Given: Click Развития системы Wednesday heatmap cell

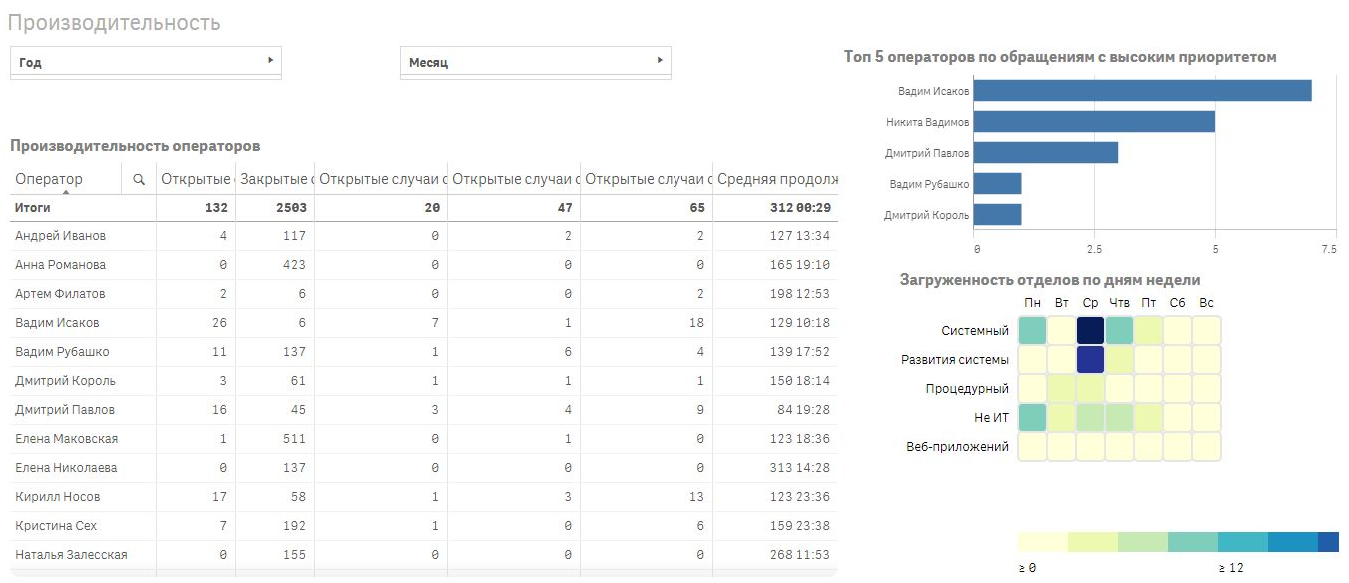Looking at the screenshot, I should click(x=1090, y=359).
